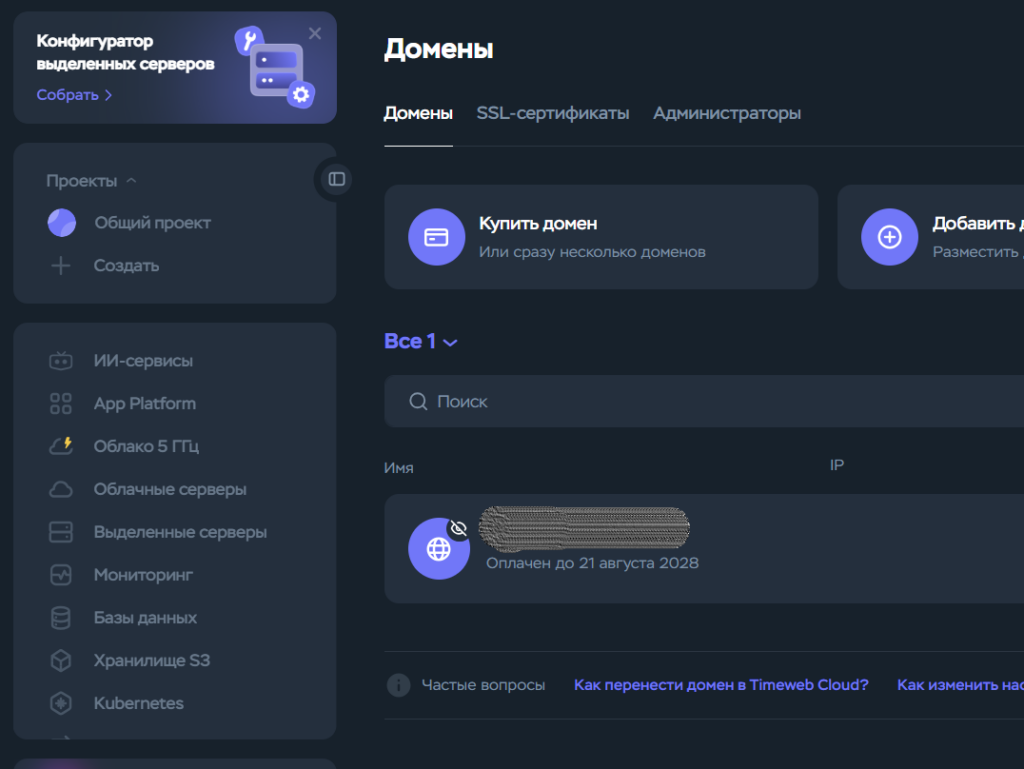Navigate to Облачные серверы
Screen dimensions: 1024x769
[170, 489]
